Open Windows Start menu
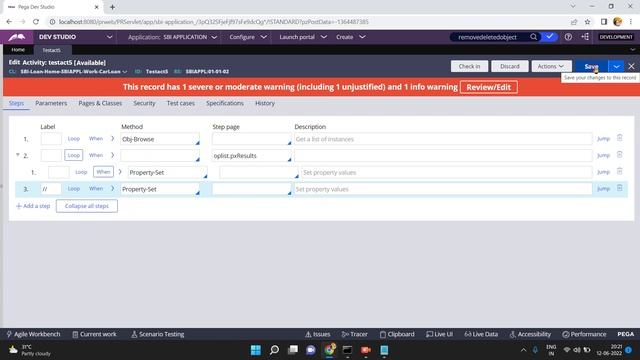The image size is (640, 360). 256,350
